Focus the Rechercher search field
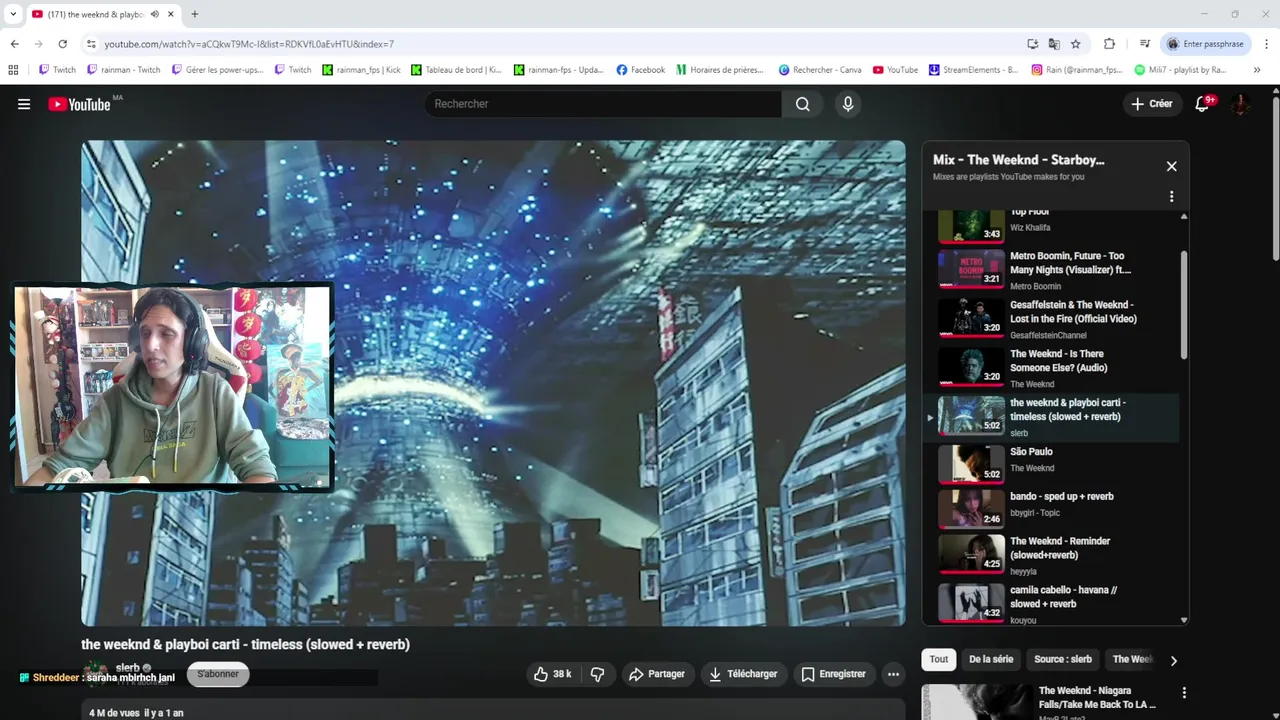 pos(603,104)
